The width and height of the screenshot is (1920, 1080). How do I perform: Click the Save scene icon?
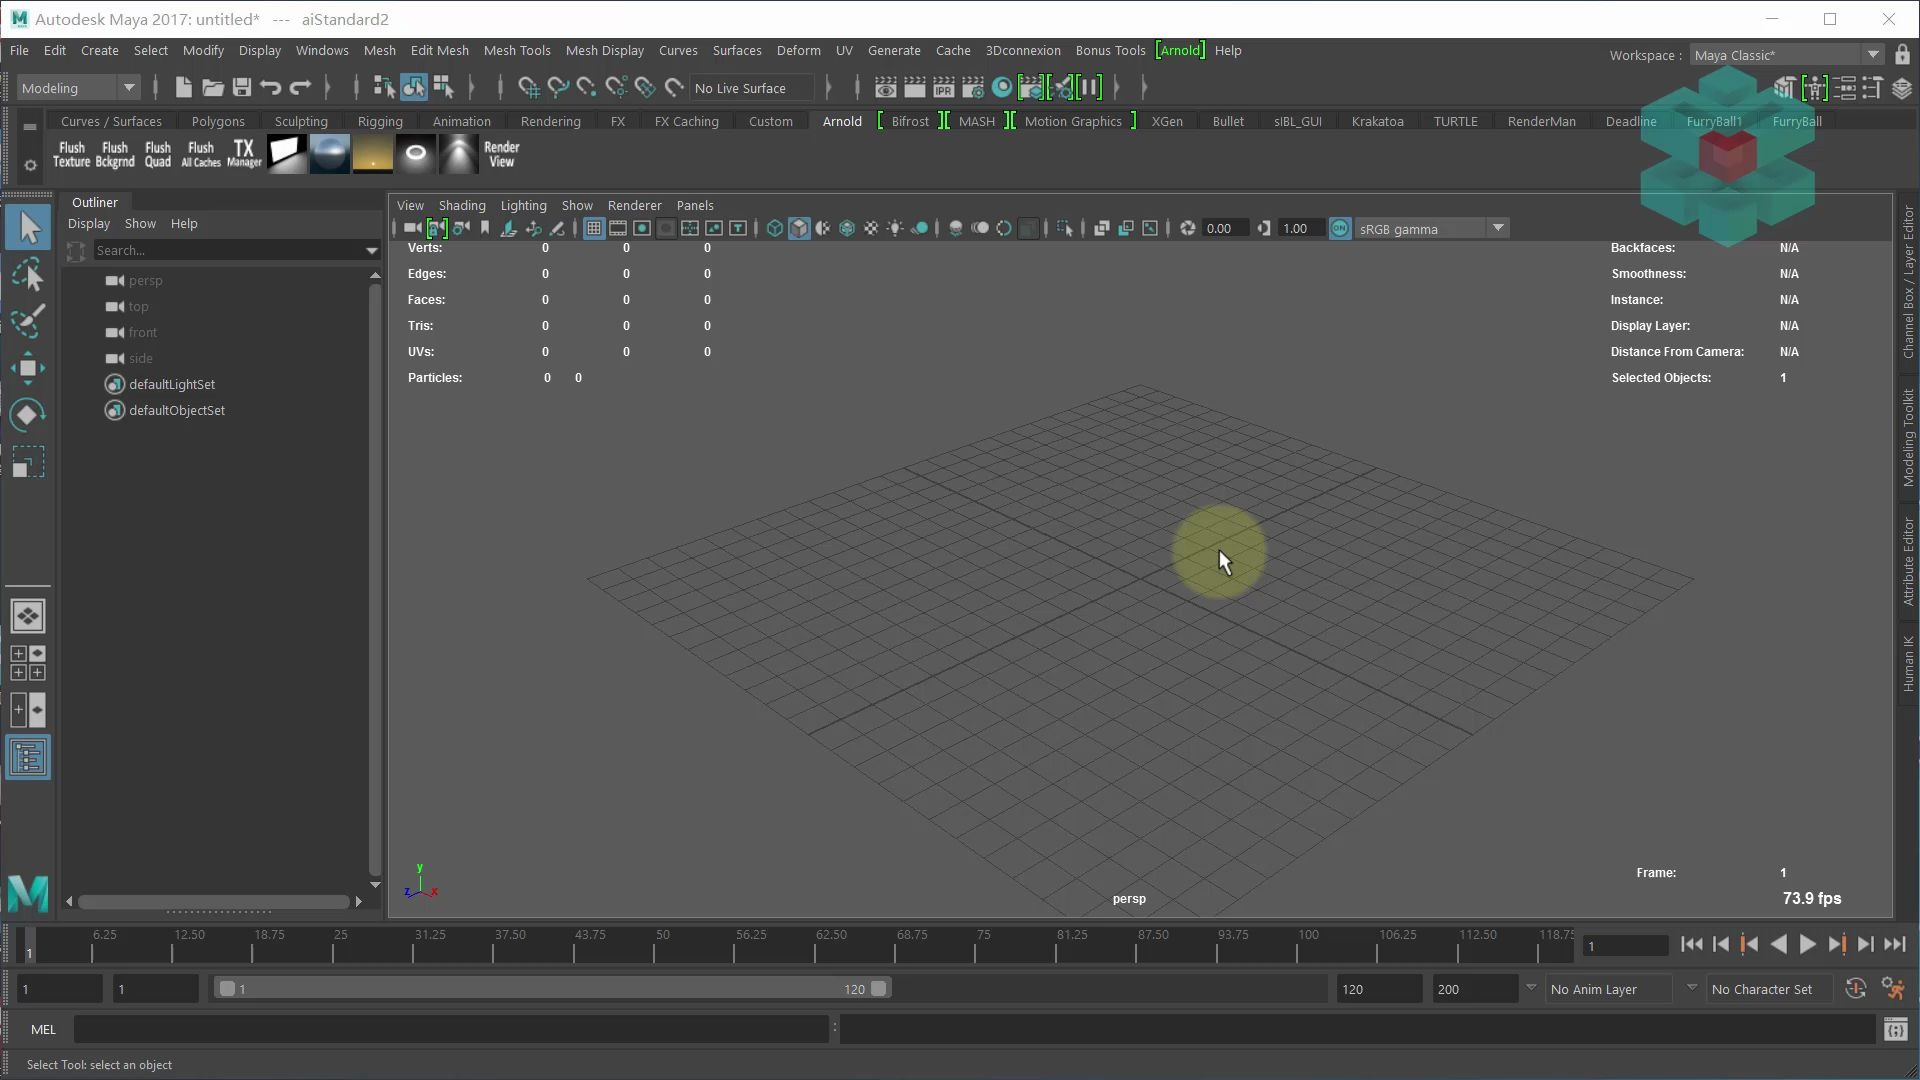point(241,88)
